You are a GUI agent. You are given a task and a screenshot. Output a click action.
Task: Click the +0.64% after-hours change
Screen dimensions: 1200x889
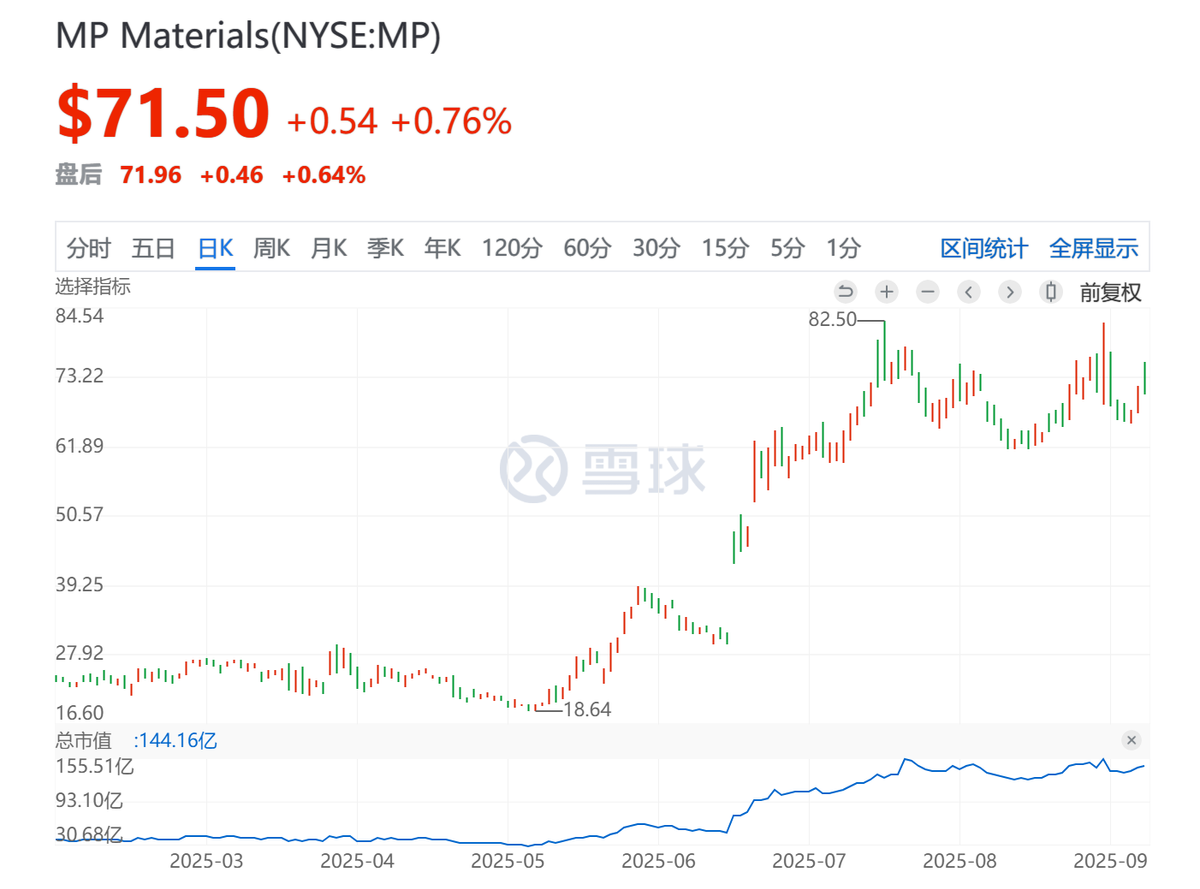point(323,175)
